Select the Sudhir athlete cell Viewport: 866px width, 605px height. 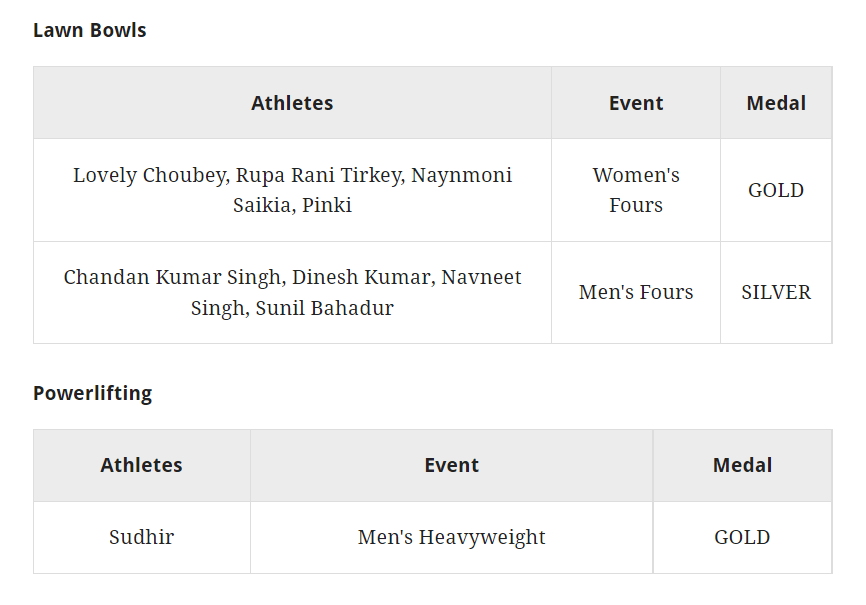pos(142,537)
